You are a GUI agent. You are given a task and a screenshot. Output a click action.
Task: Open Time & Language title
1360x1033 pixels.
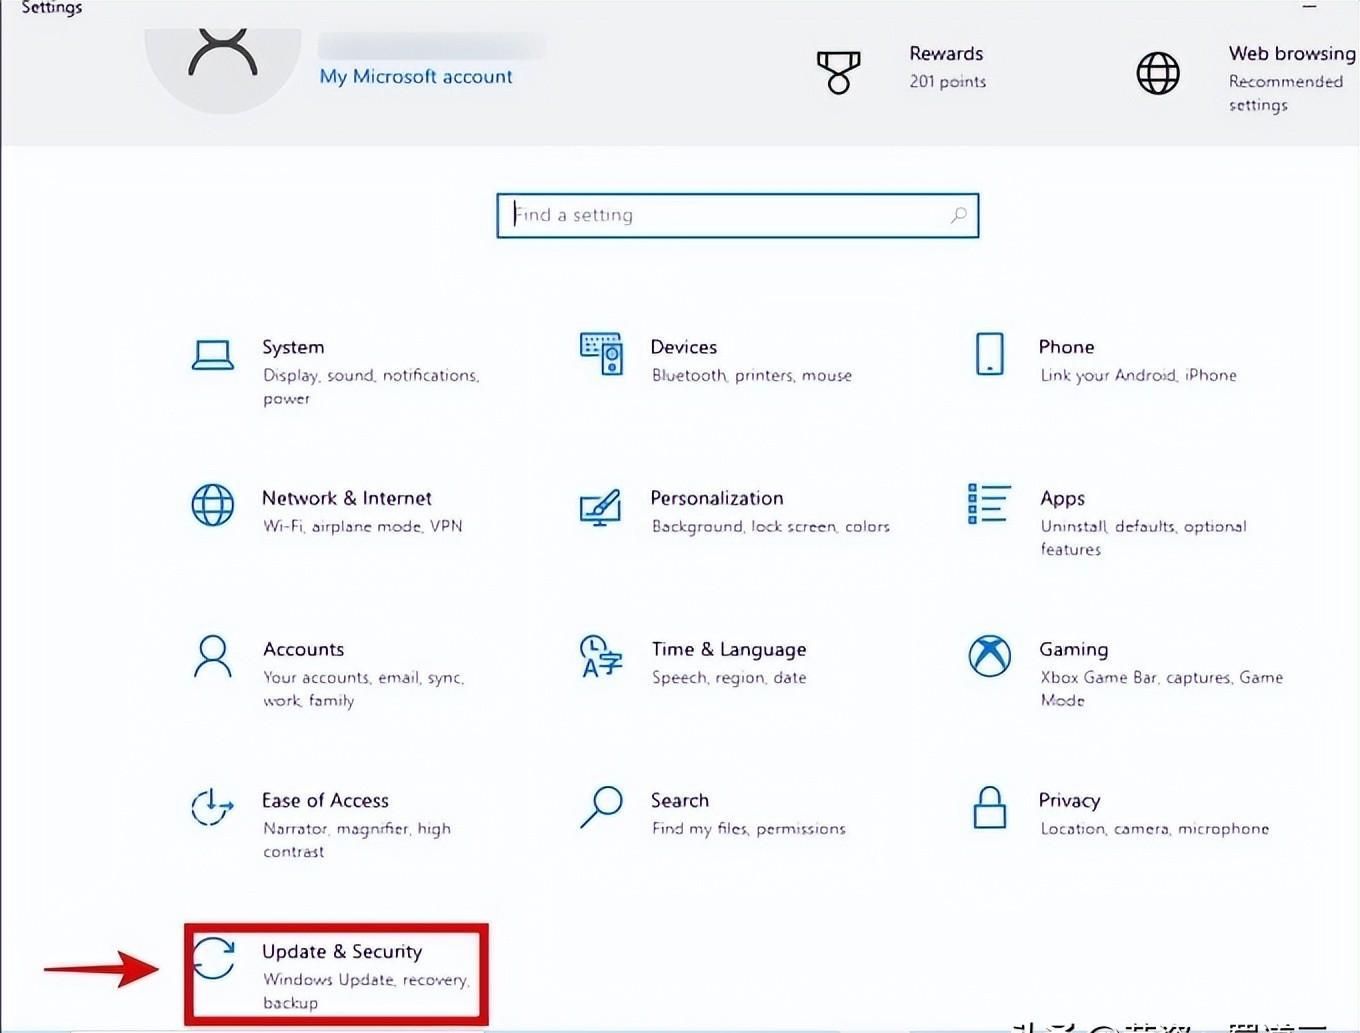point(729,650)
